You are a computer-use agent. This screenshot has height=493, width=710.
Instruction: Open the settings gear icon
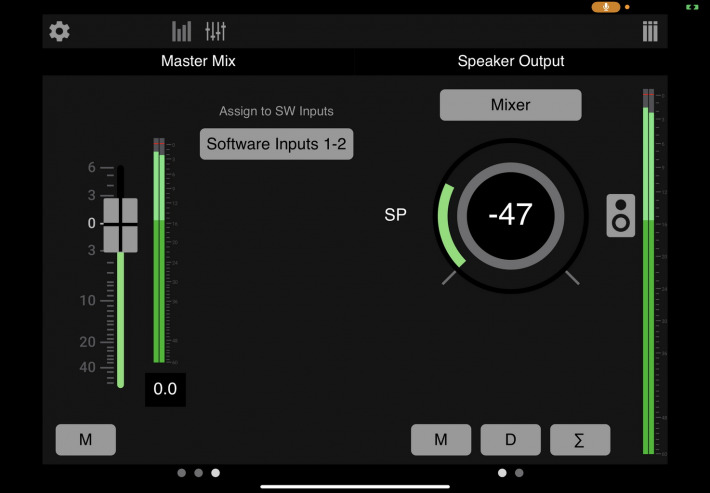tap(60, 31)
